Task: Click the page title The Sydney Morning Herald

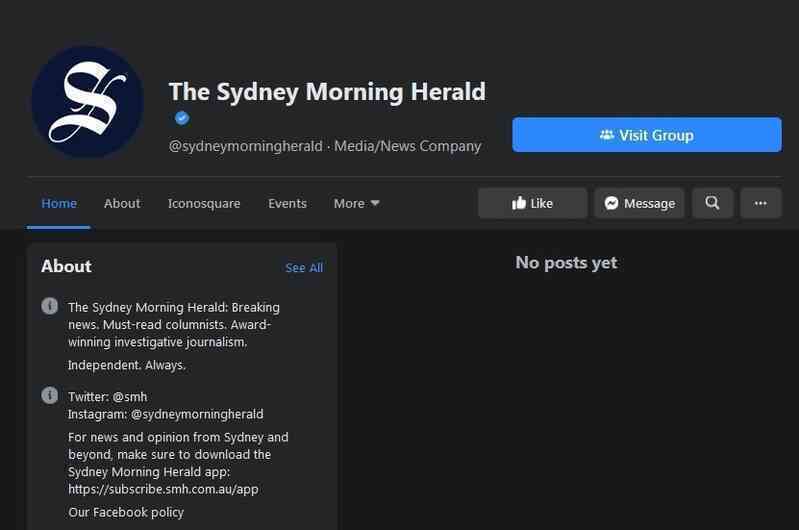Action: (327, 92)
